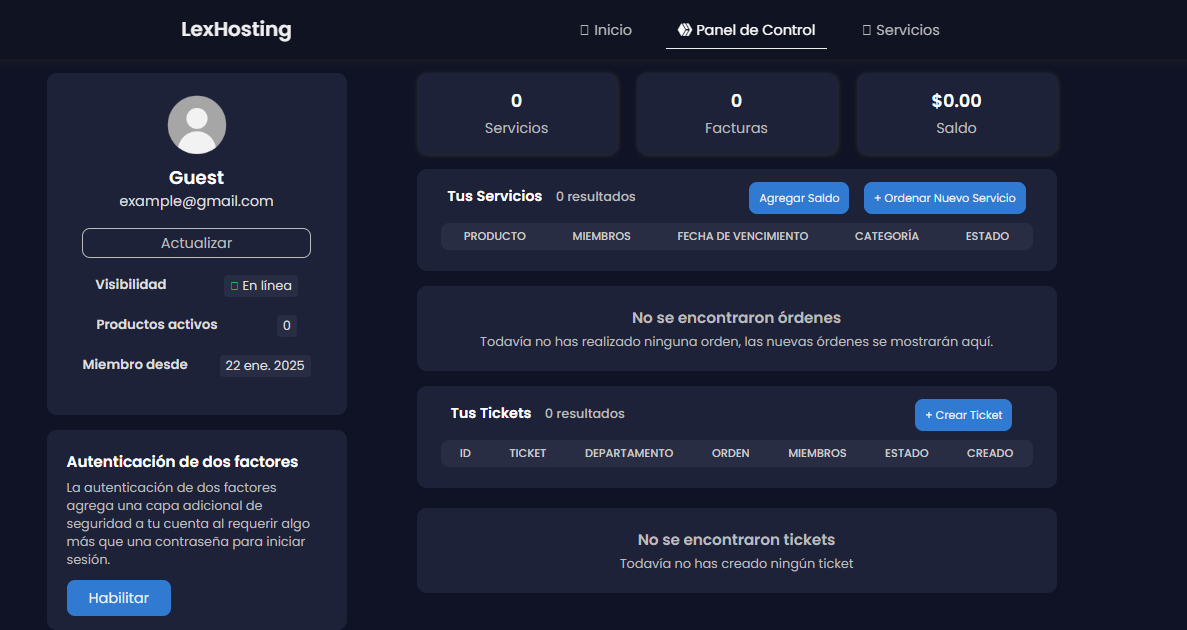Click the Agregar Saldo button
1187x630 pixels.
[799, 198]
